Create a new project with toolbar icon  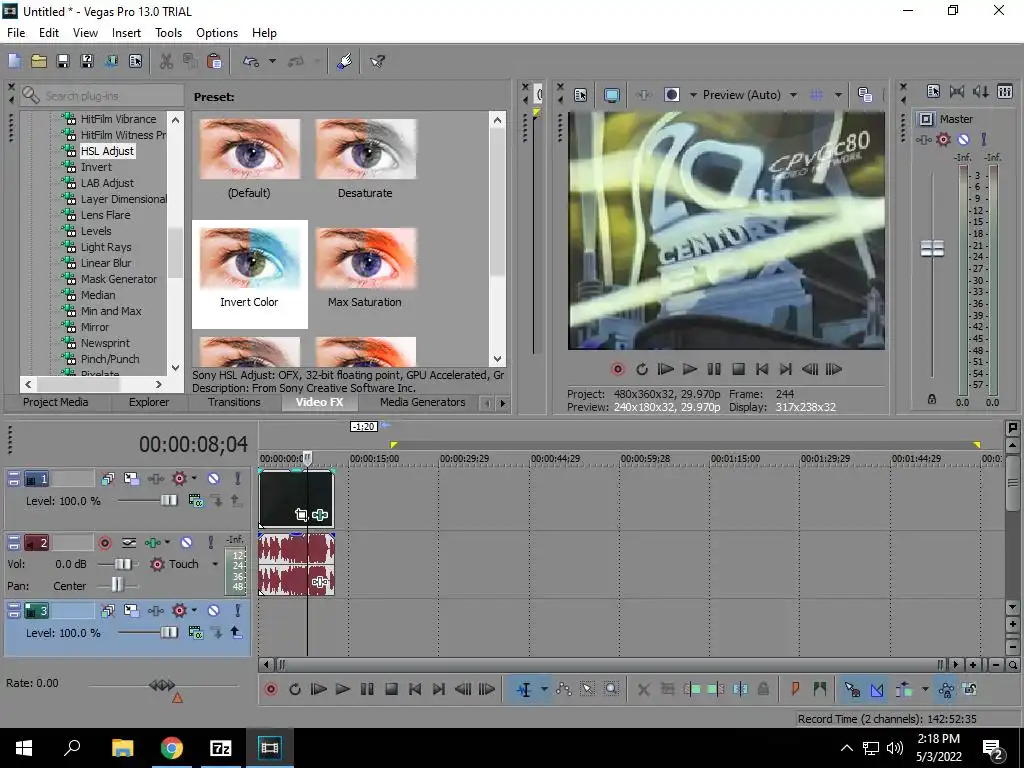(x=14, y=61)
